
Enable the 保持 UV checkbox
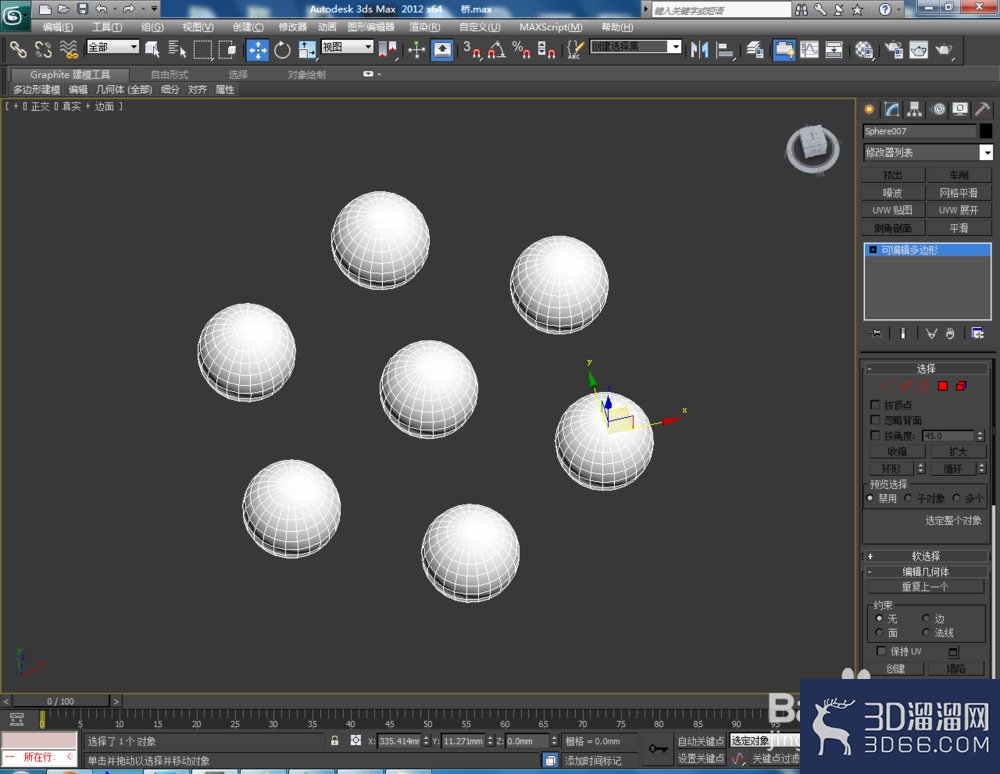coord(881,651)
